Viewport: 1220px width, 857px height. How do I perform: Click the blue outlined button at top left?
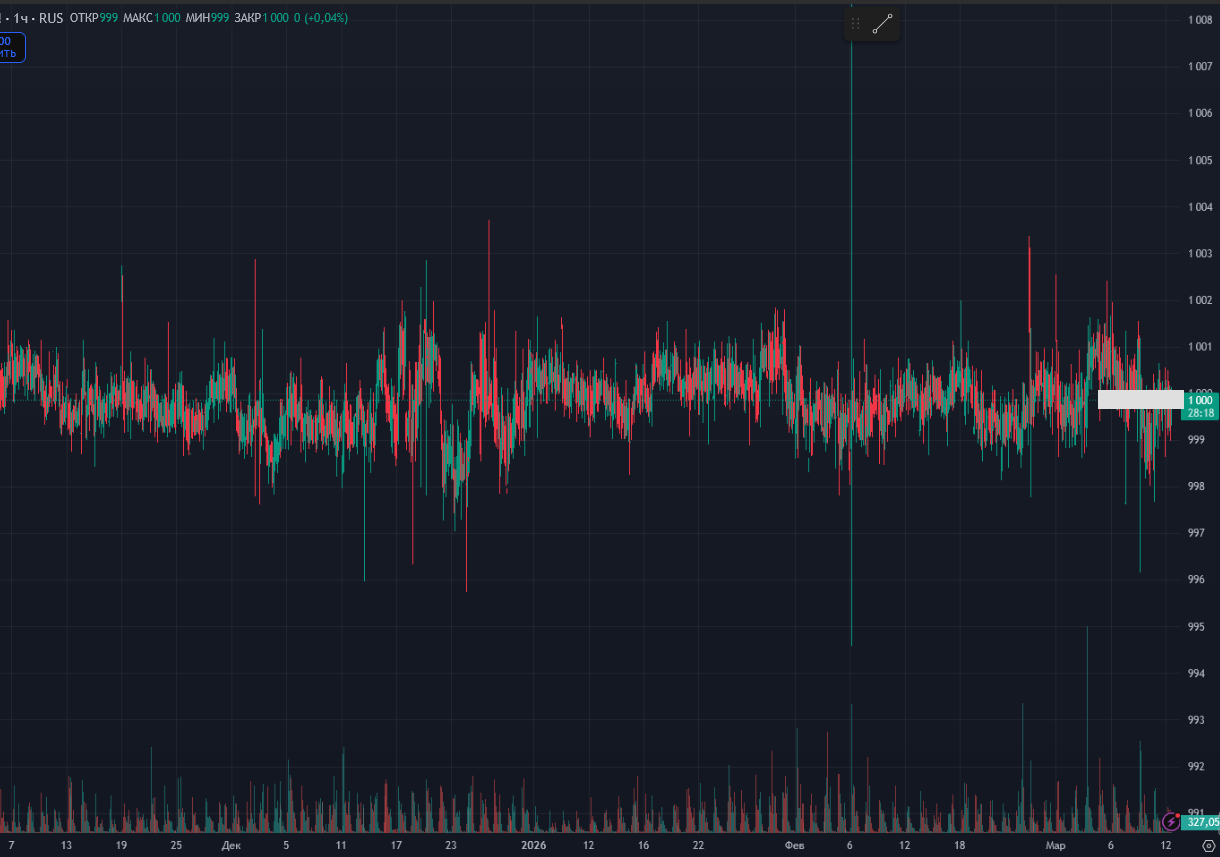coord(11,47)
